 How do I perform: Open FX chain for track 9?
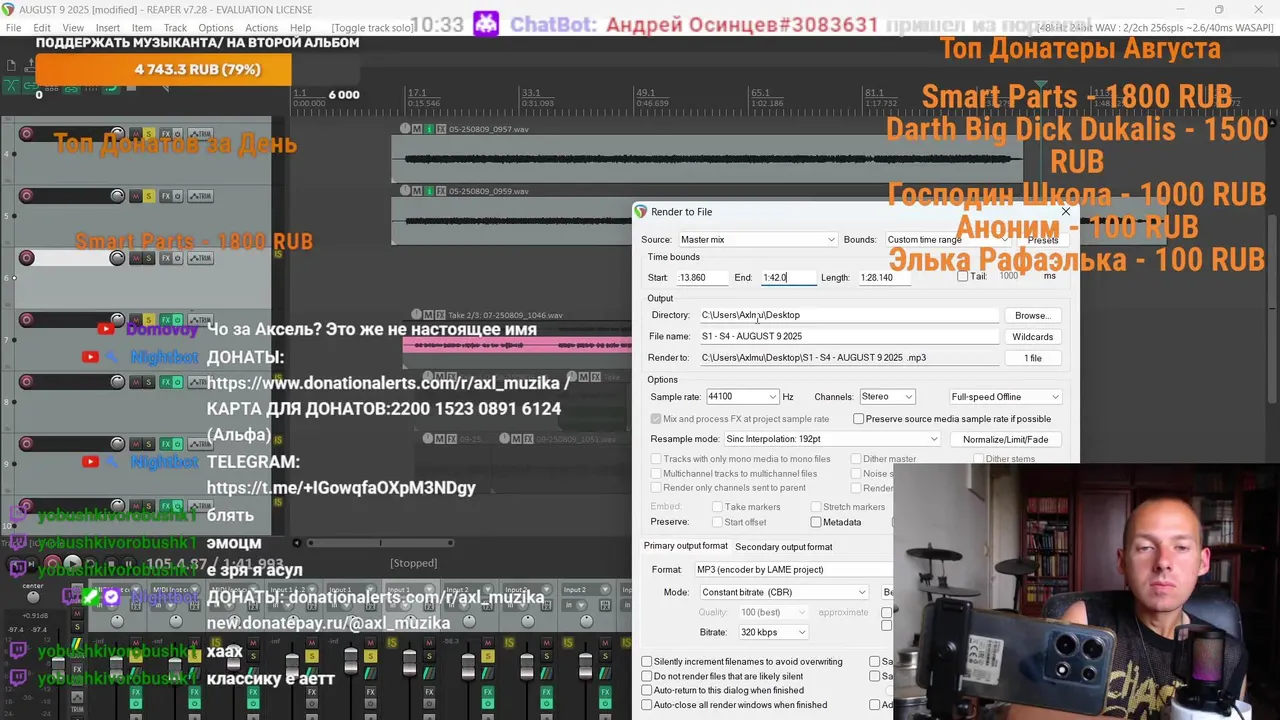point(166,444)
